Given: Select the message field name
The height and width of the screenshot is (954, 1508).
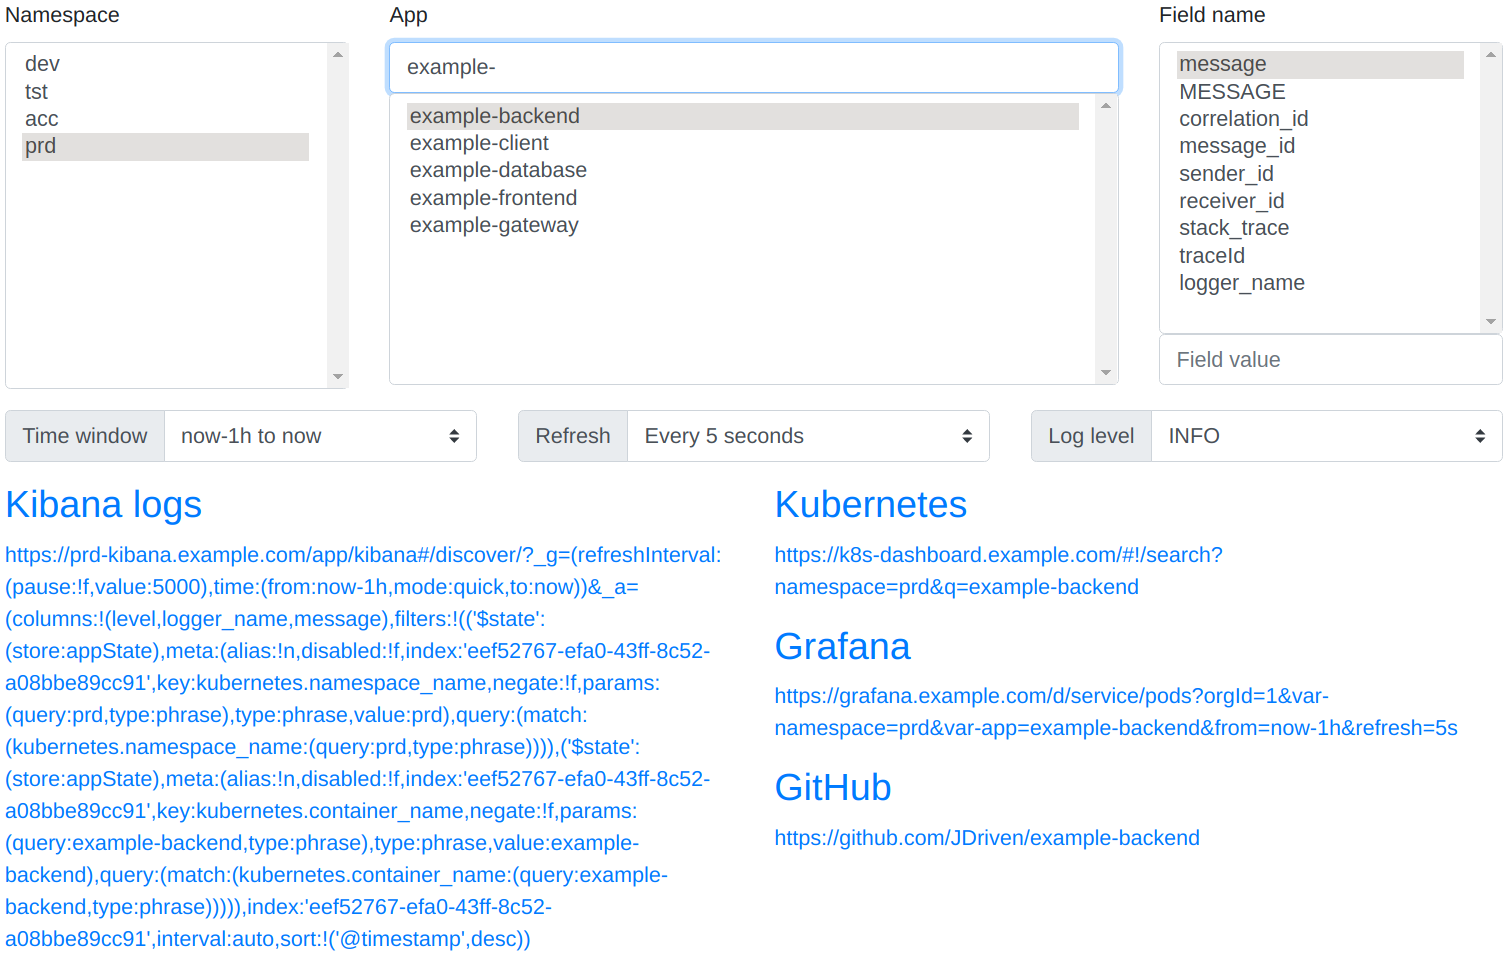Looking at the screenshot, I should click(1320, 64).
